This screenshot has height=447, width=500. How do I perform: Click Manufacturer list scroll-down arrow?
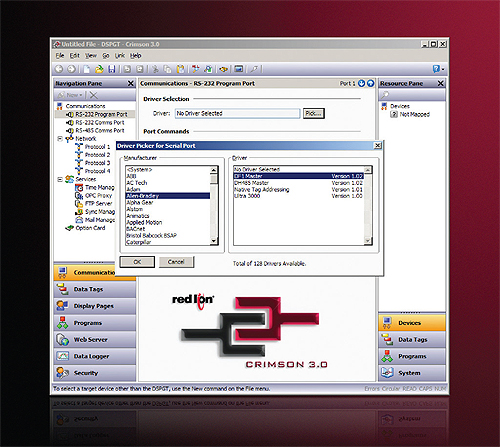(214, 241)
